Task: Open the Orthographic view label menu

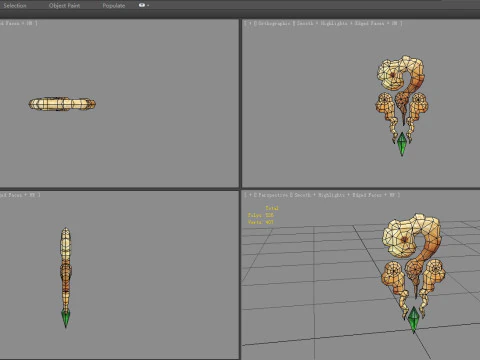Action: [x=273, y=23]
